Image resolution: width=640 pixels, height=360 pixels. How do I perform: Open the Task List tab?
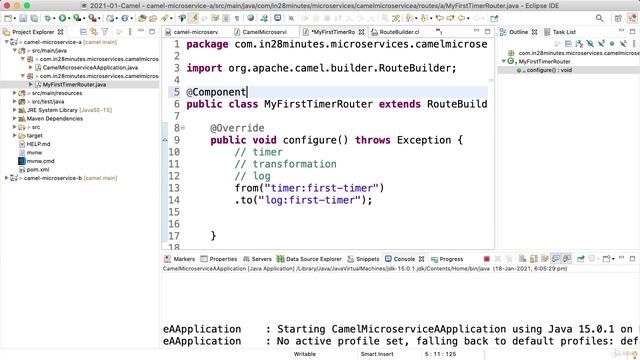[560, 32]
